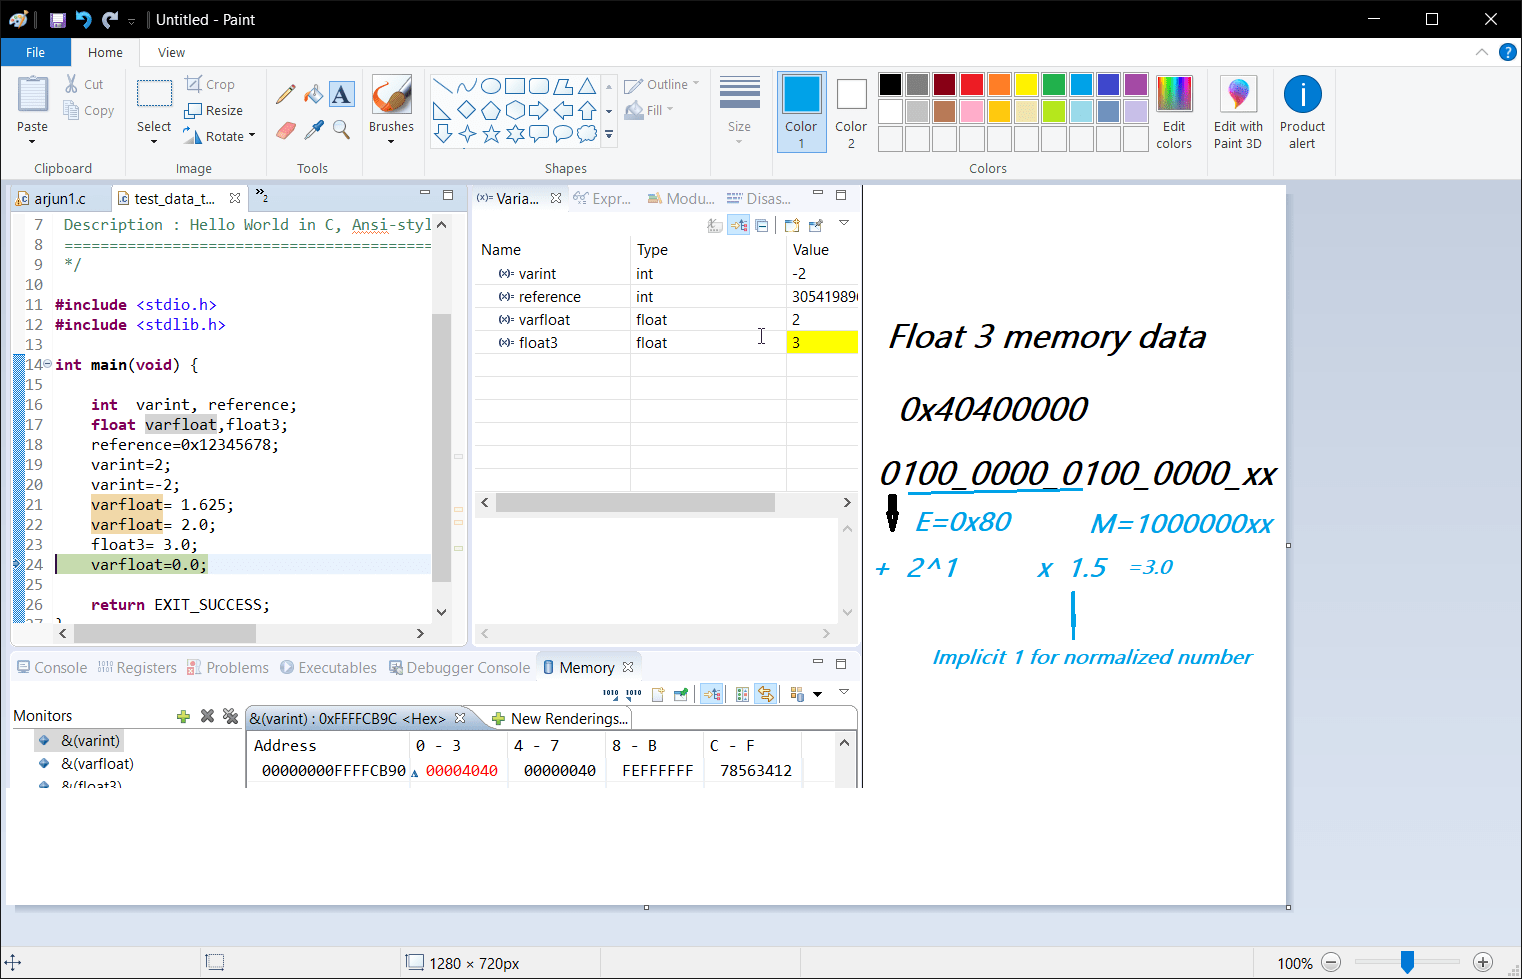Click the Magnifier tool

pos(341,130)
